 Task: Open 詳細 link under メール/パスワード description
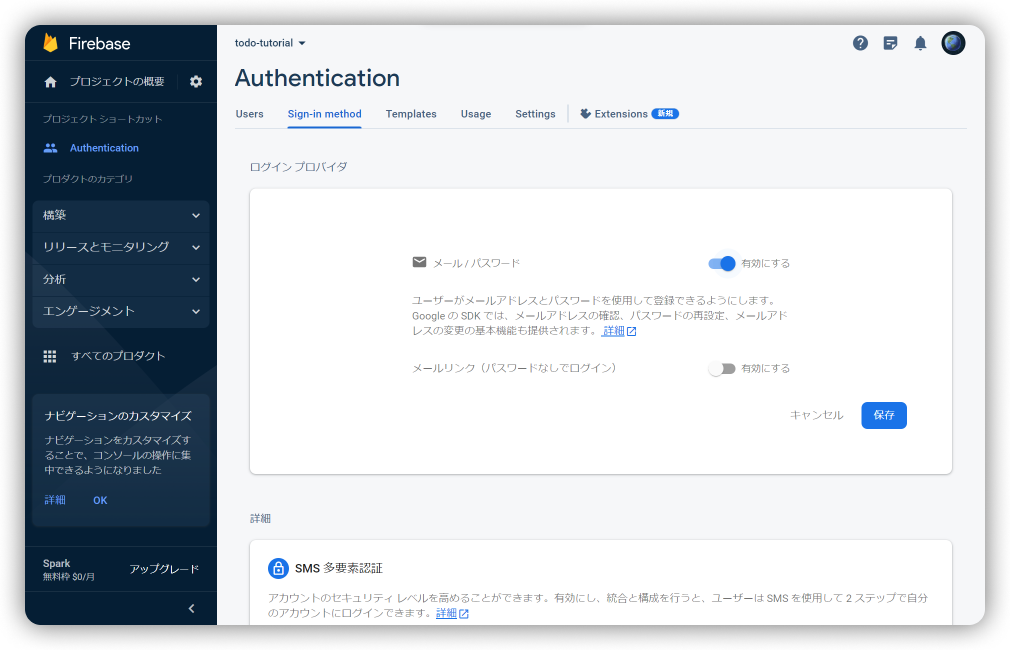(x=614, y=331)
